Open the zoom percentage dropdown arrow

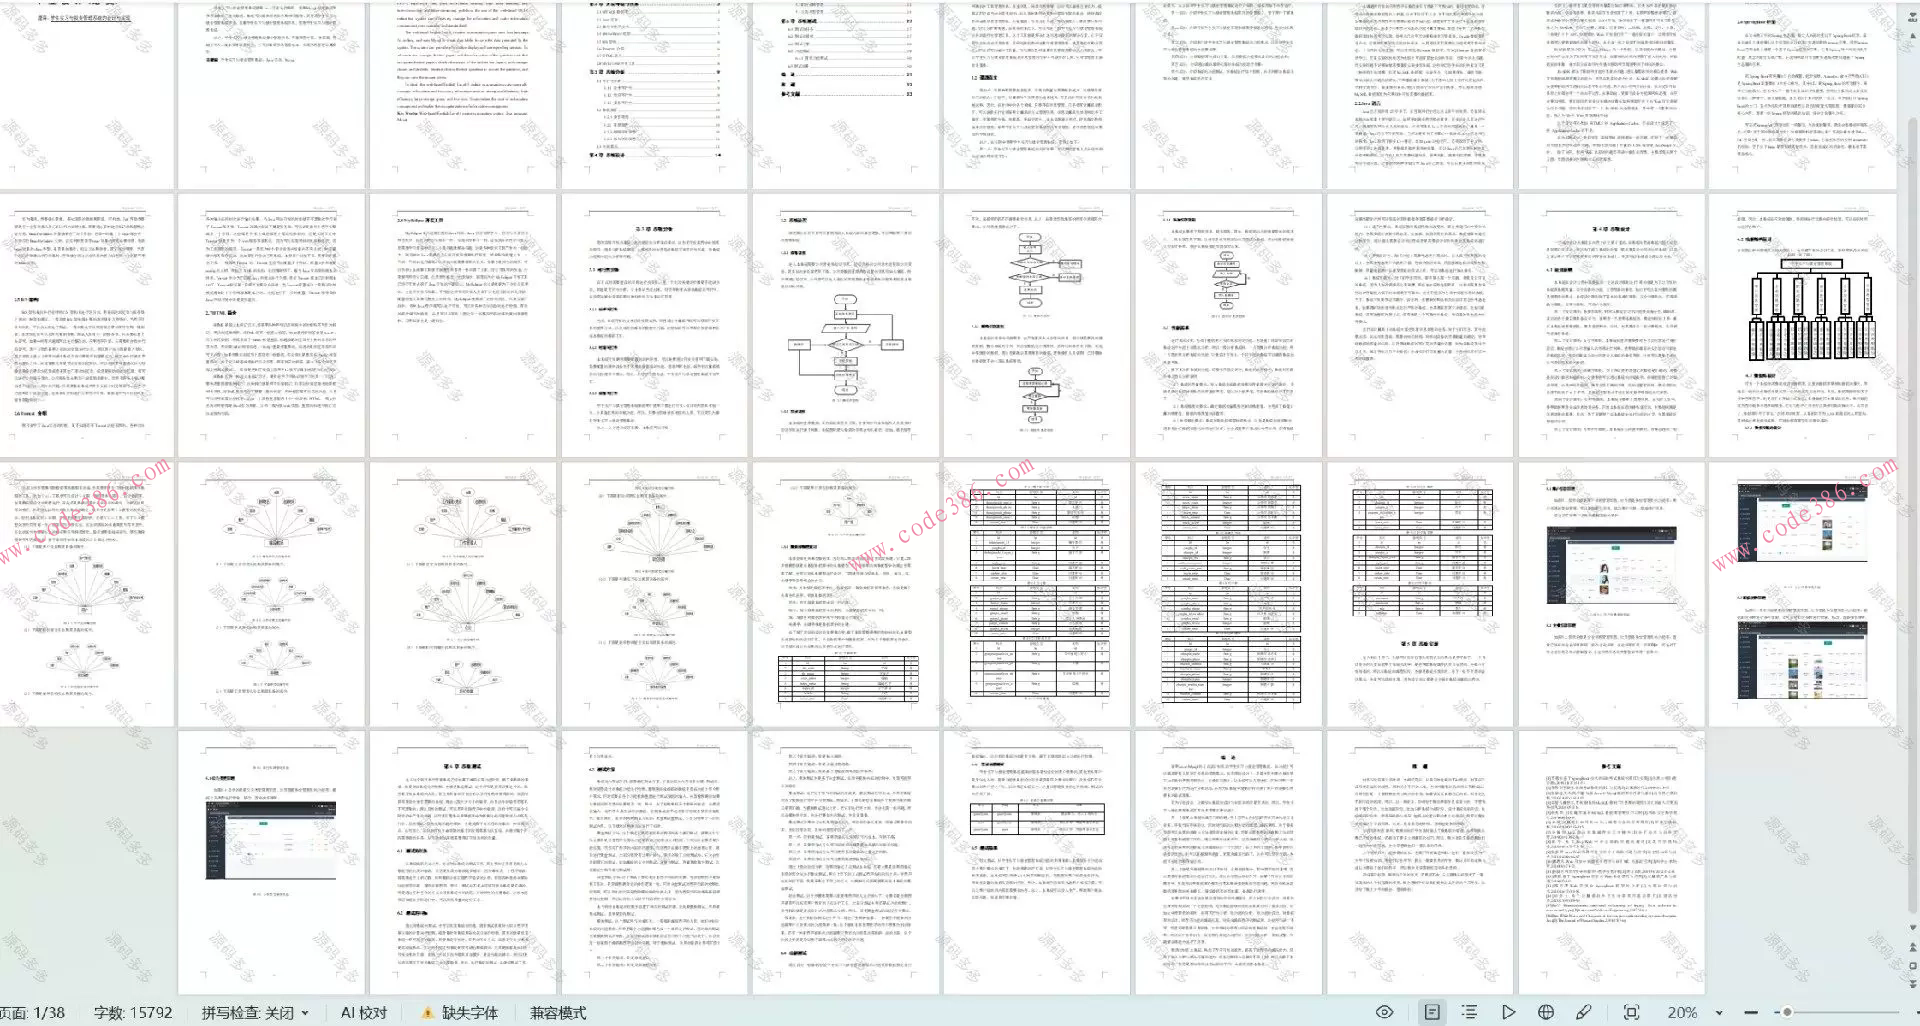tap(1719, 1013)
